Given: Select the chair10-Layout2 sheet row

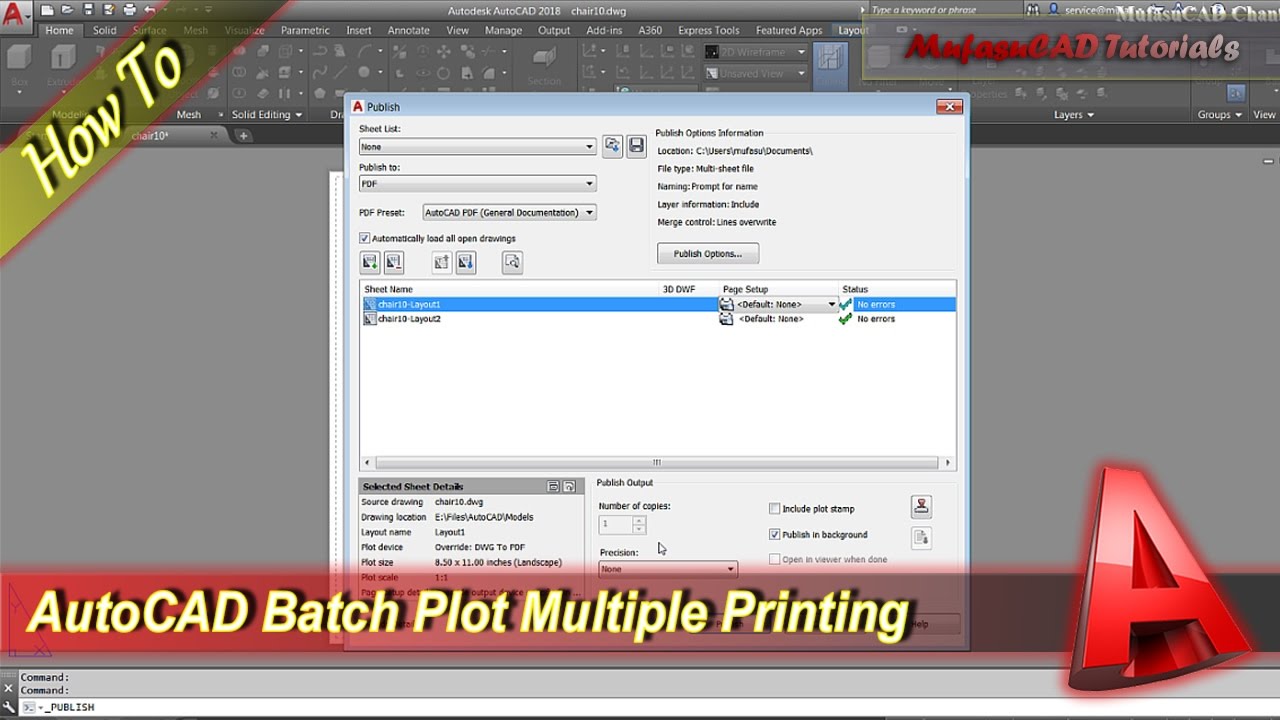Looking at the screenshot, I should (x=658, y=319).
